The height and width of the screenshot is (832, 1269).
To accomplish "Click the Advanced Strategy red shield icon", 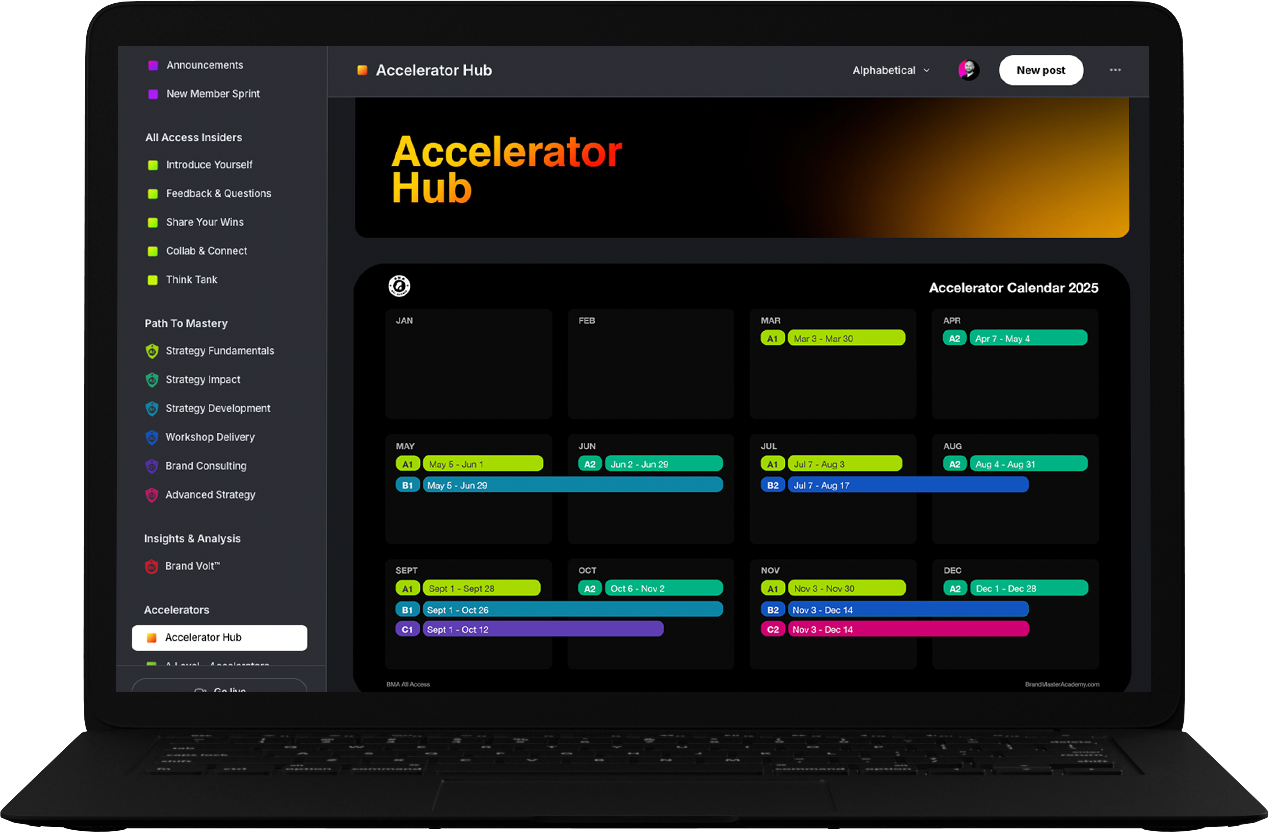I will [x=152, y=495].
